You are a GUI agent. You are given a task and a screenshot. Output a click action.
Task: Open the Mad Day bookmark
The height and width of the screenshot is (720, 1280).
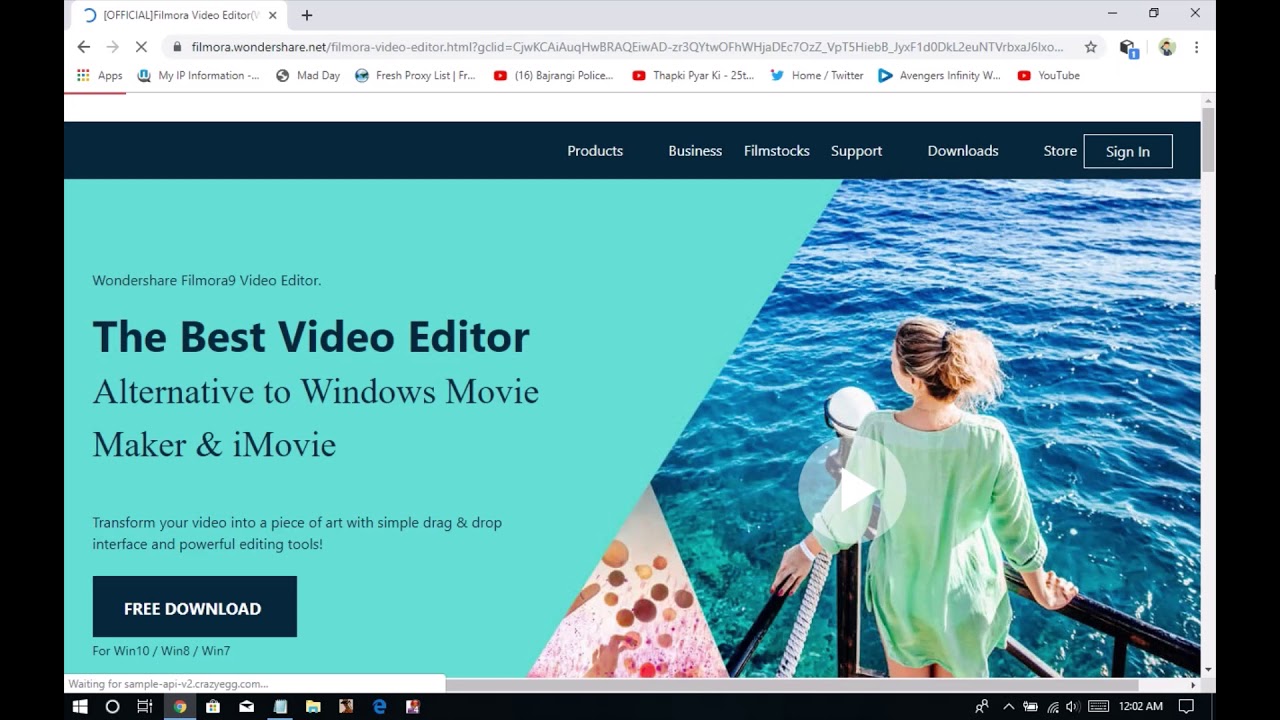(308, 75)
